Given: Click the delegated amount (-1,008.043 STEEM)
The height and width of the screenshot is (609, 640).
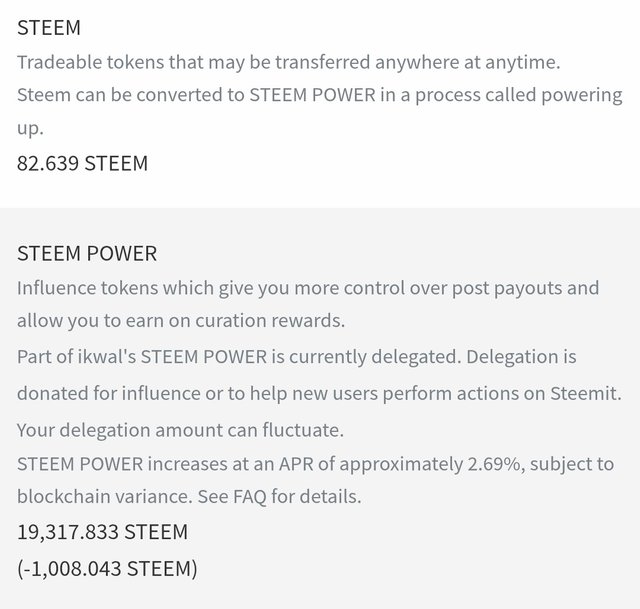Looking at the screenshot, I should coord(107,569).
